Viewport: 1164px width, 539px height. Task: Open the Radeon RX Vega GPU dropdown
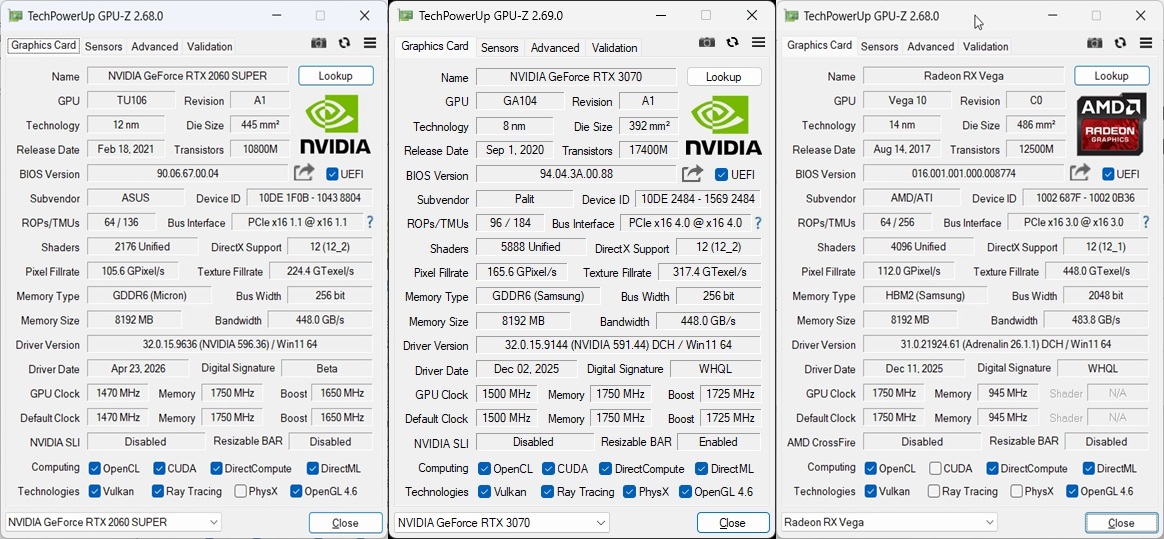click(889, 522)
